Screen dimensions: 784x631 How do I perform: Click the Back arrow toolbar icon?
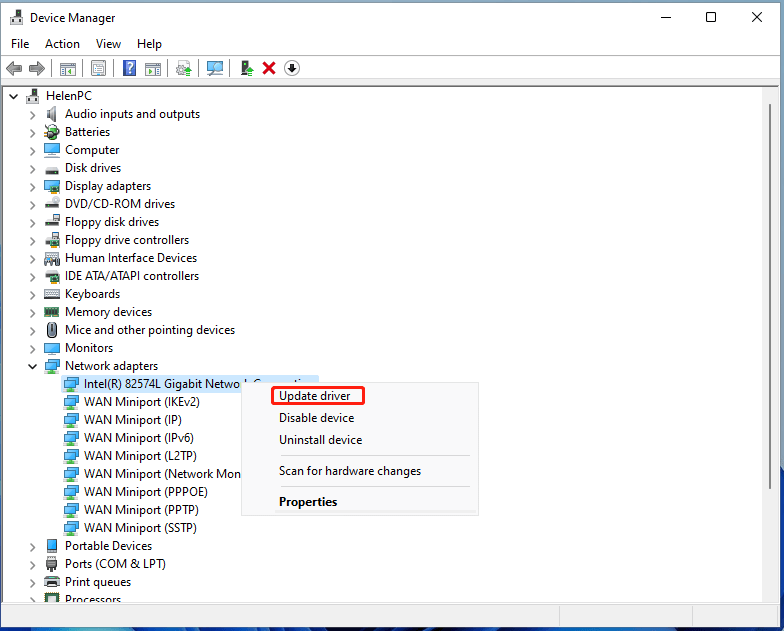[x=14, y=68]
